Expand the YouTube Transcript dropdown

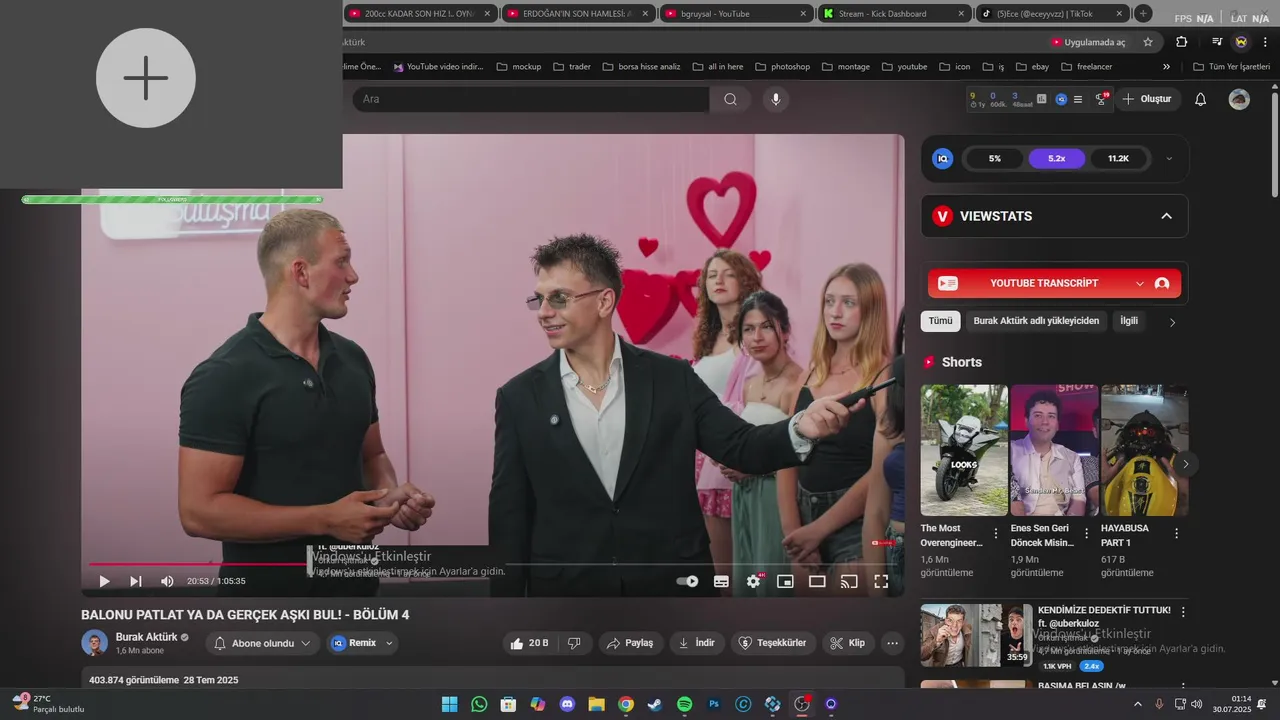point(1140,284)
